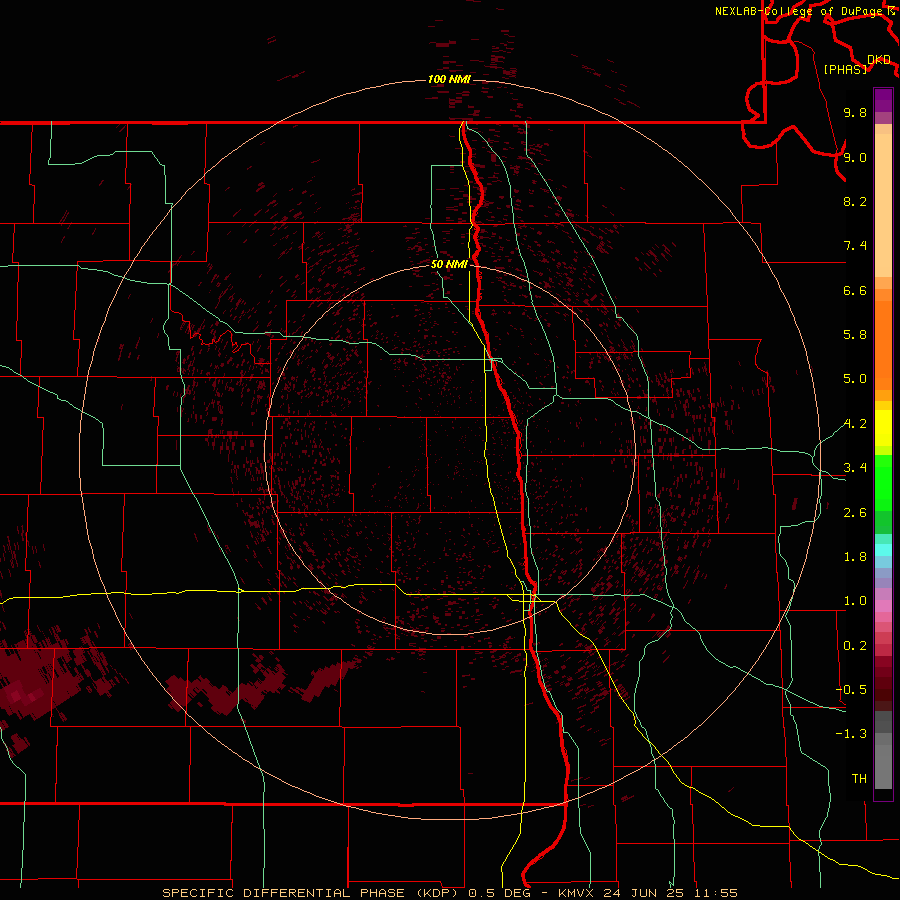This screenshot has height=900, width=900.
Task: Click the DKD label above the color scale
Action: point(878,60)
